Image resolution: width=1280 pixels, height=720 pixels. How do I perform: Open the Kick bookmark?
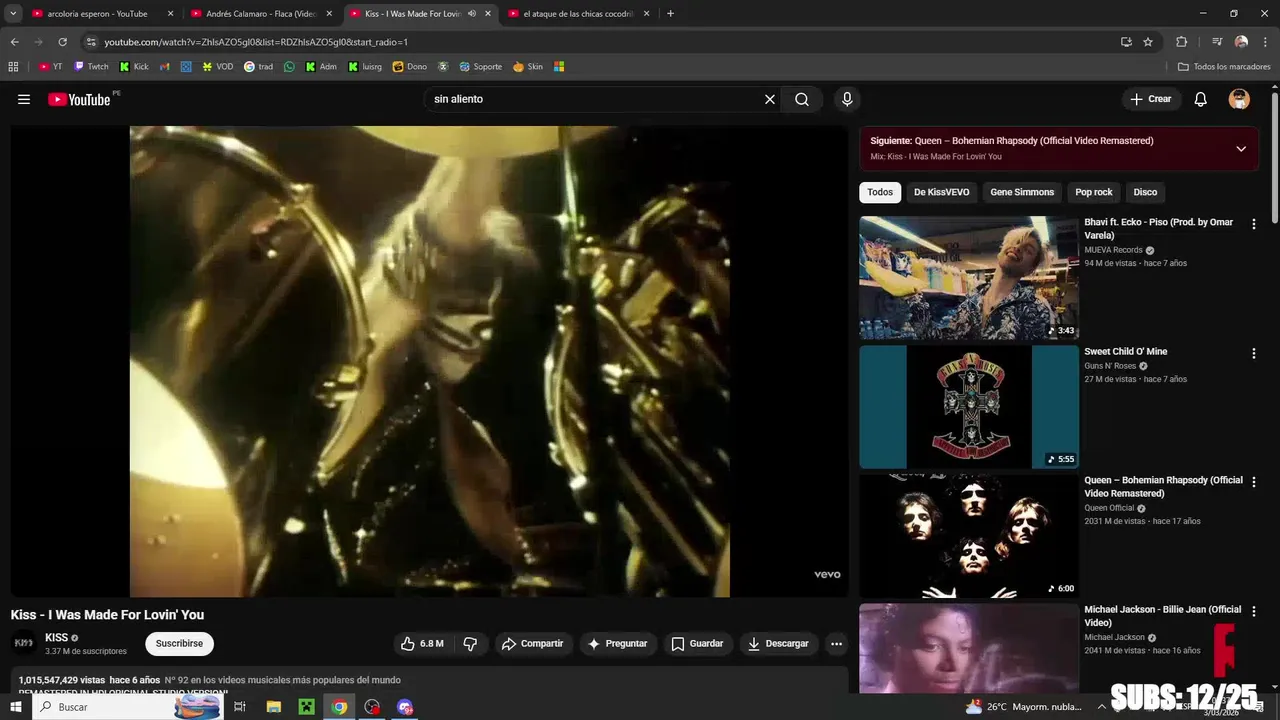click(134, 67)
